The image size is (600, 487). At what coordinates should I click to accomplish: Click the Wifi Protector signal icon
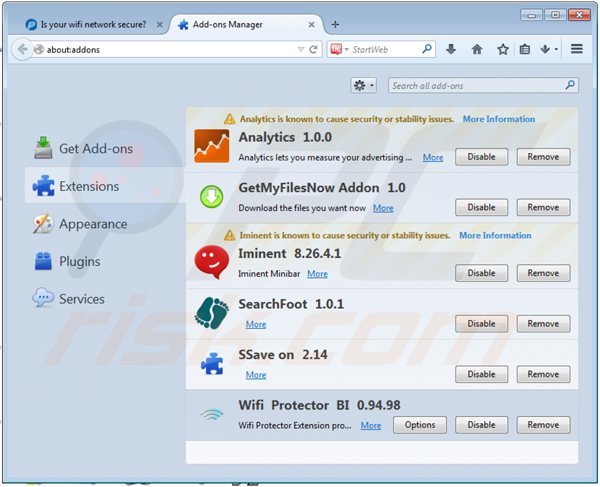pyautogui.click(x=212, y=414)
